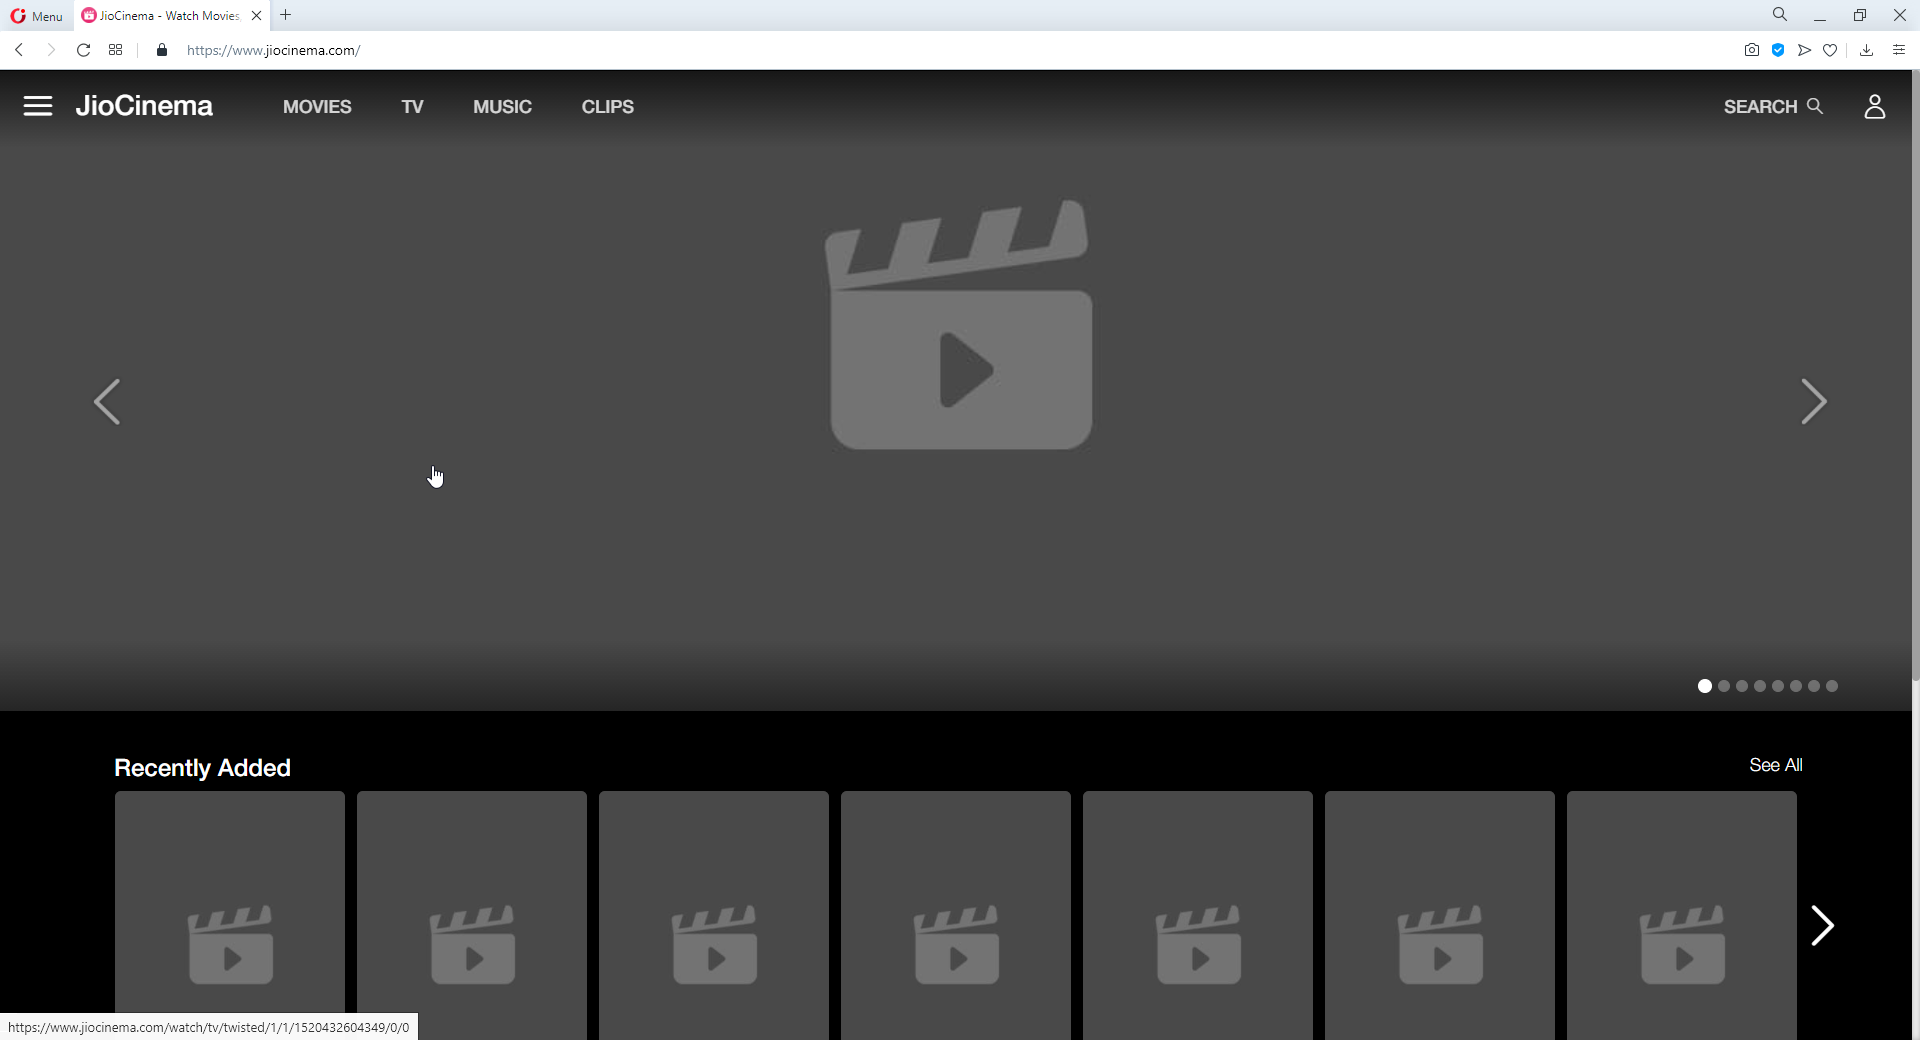Open the Speed Dial start page
Viewport: 1920px width, 1040px height.
tap(116, 50)
